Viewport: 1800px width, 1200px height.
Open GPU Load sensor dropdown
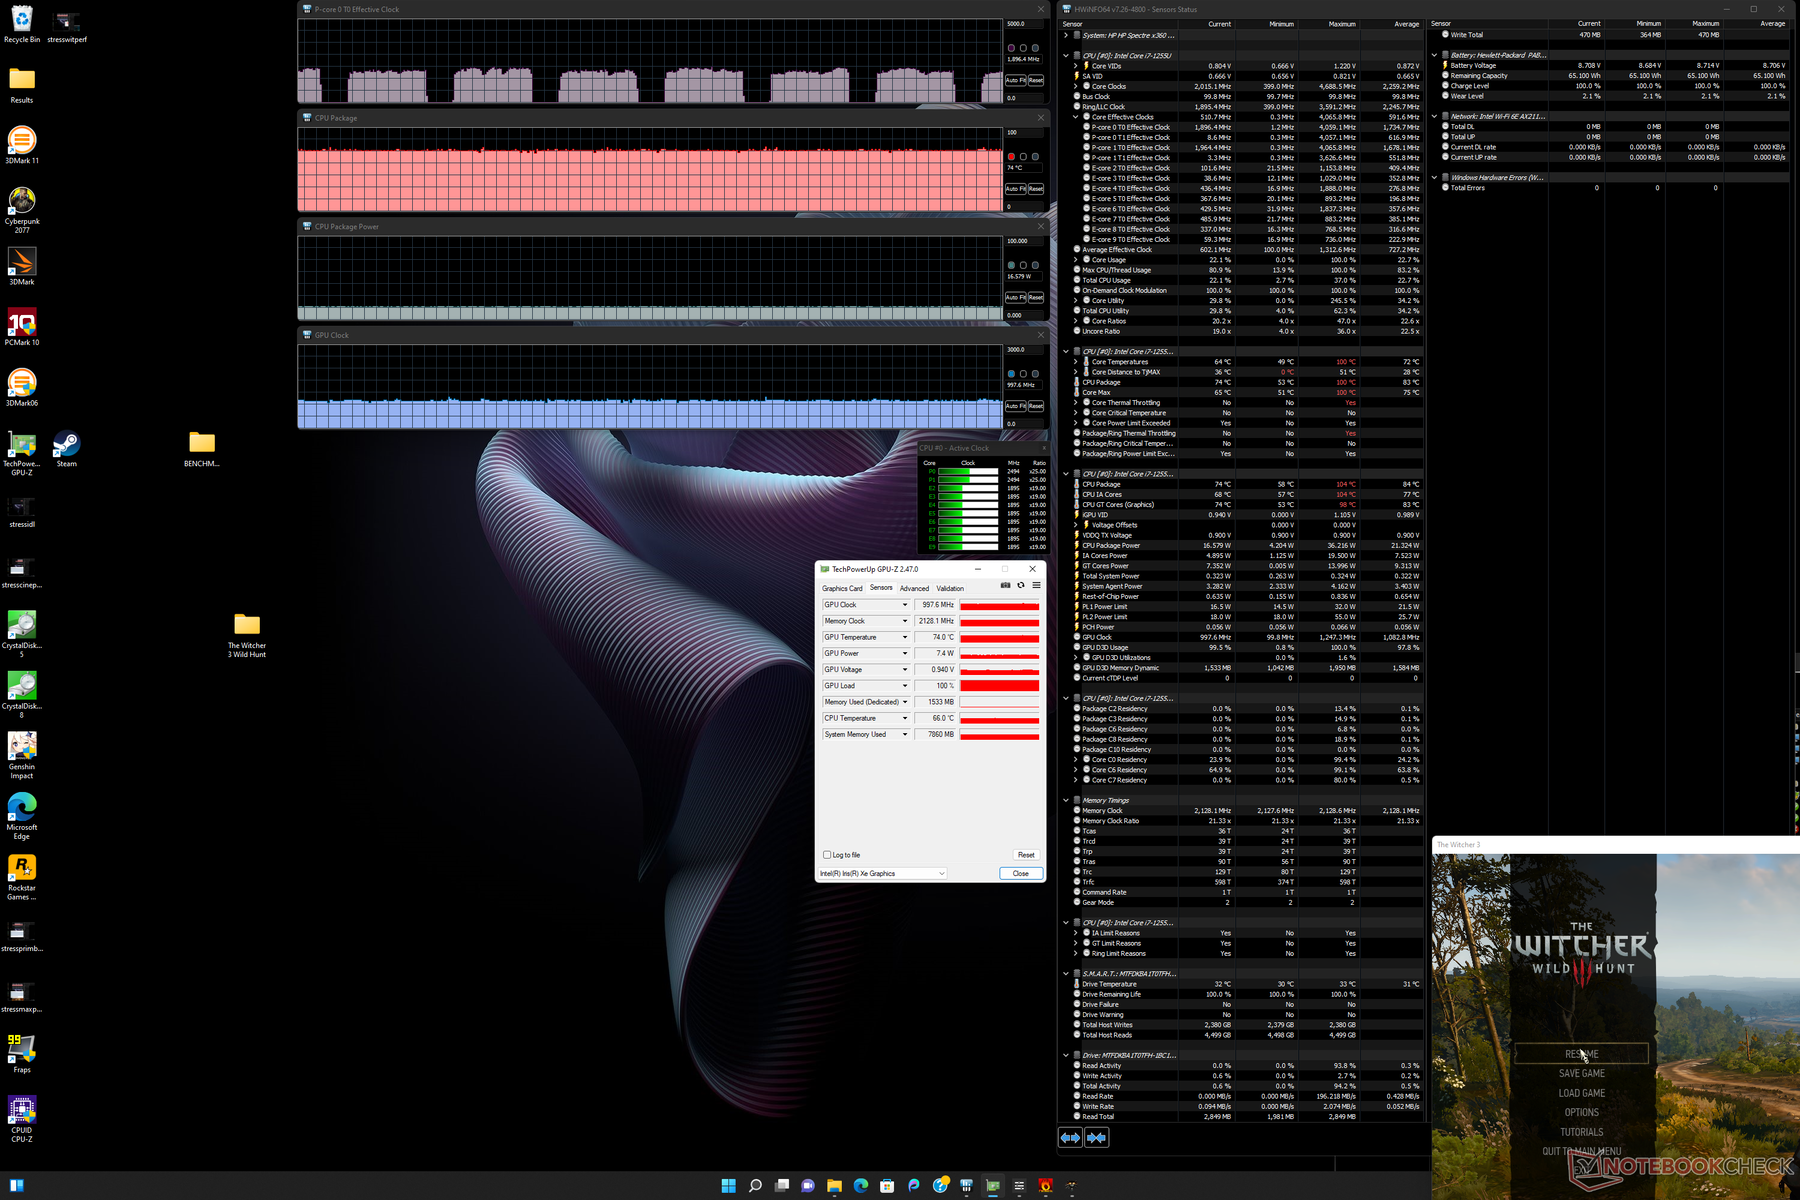905,686
